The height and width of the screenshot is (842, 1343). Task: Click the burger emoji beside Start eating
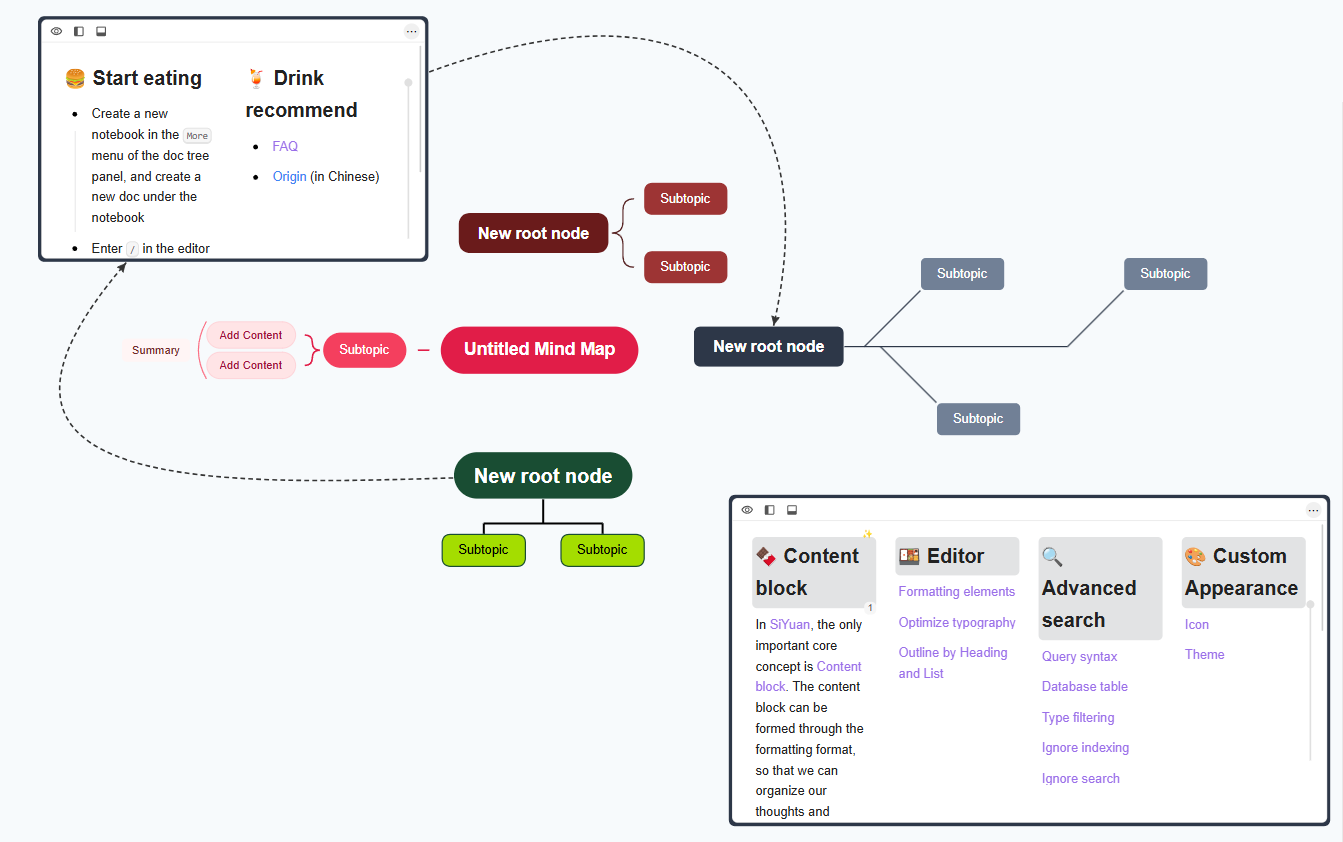click(75, 79)
